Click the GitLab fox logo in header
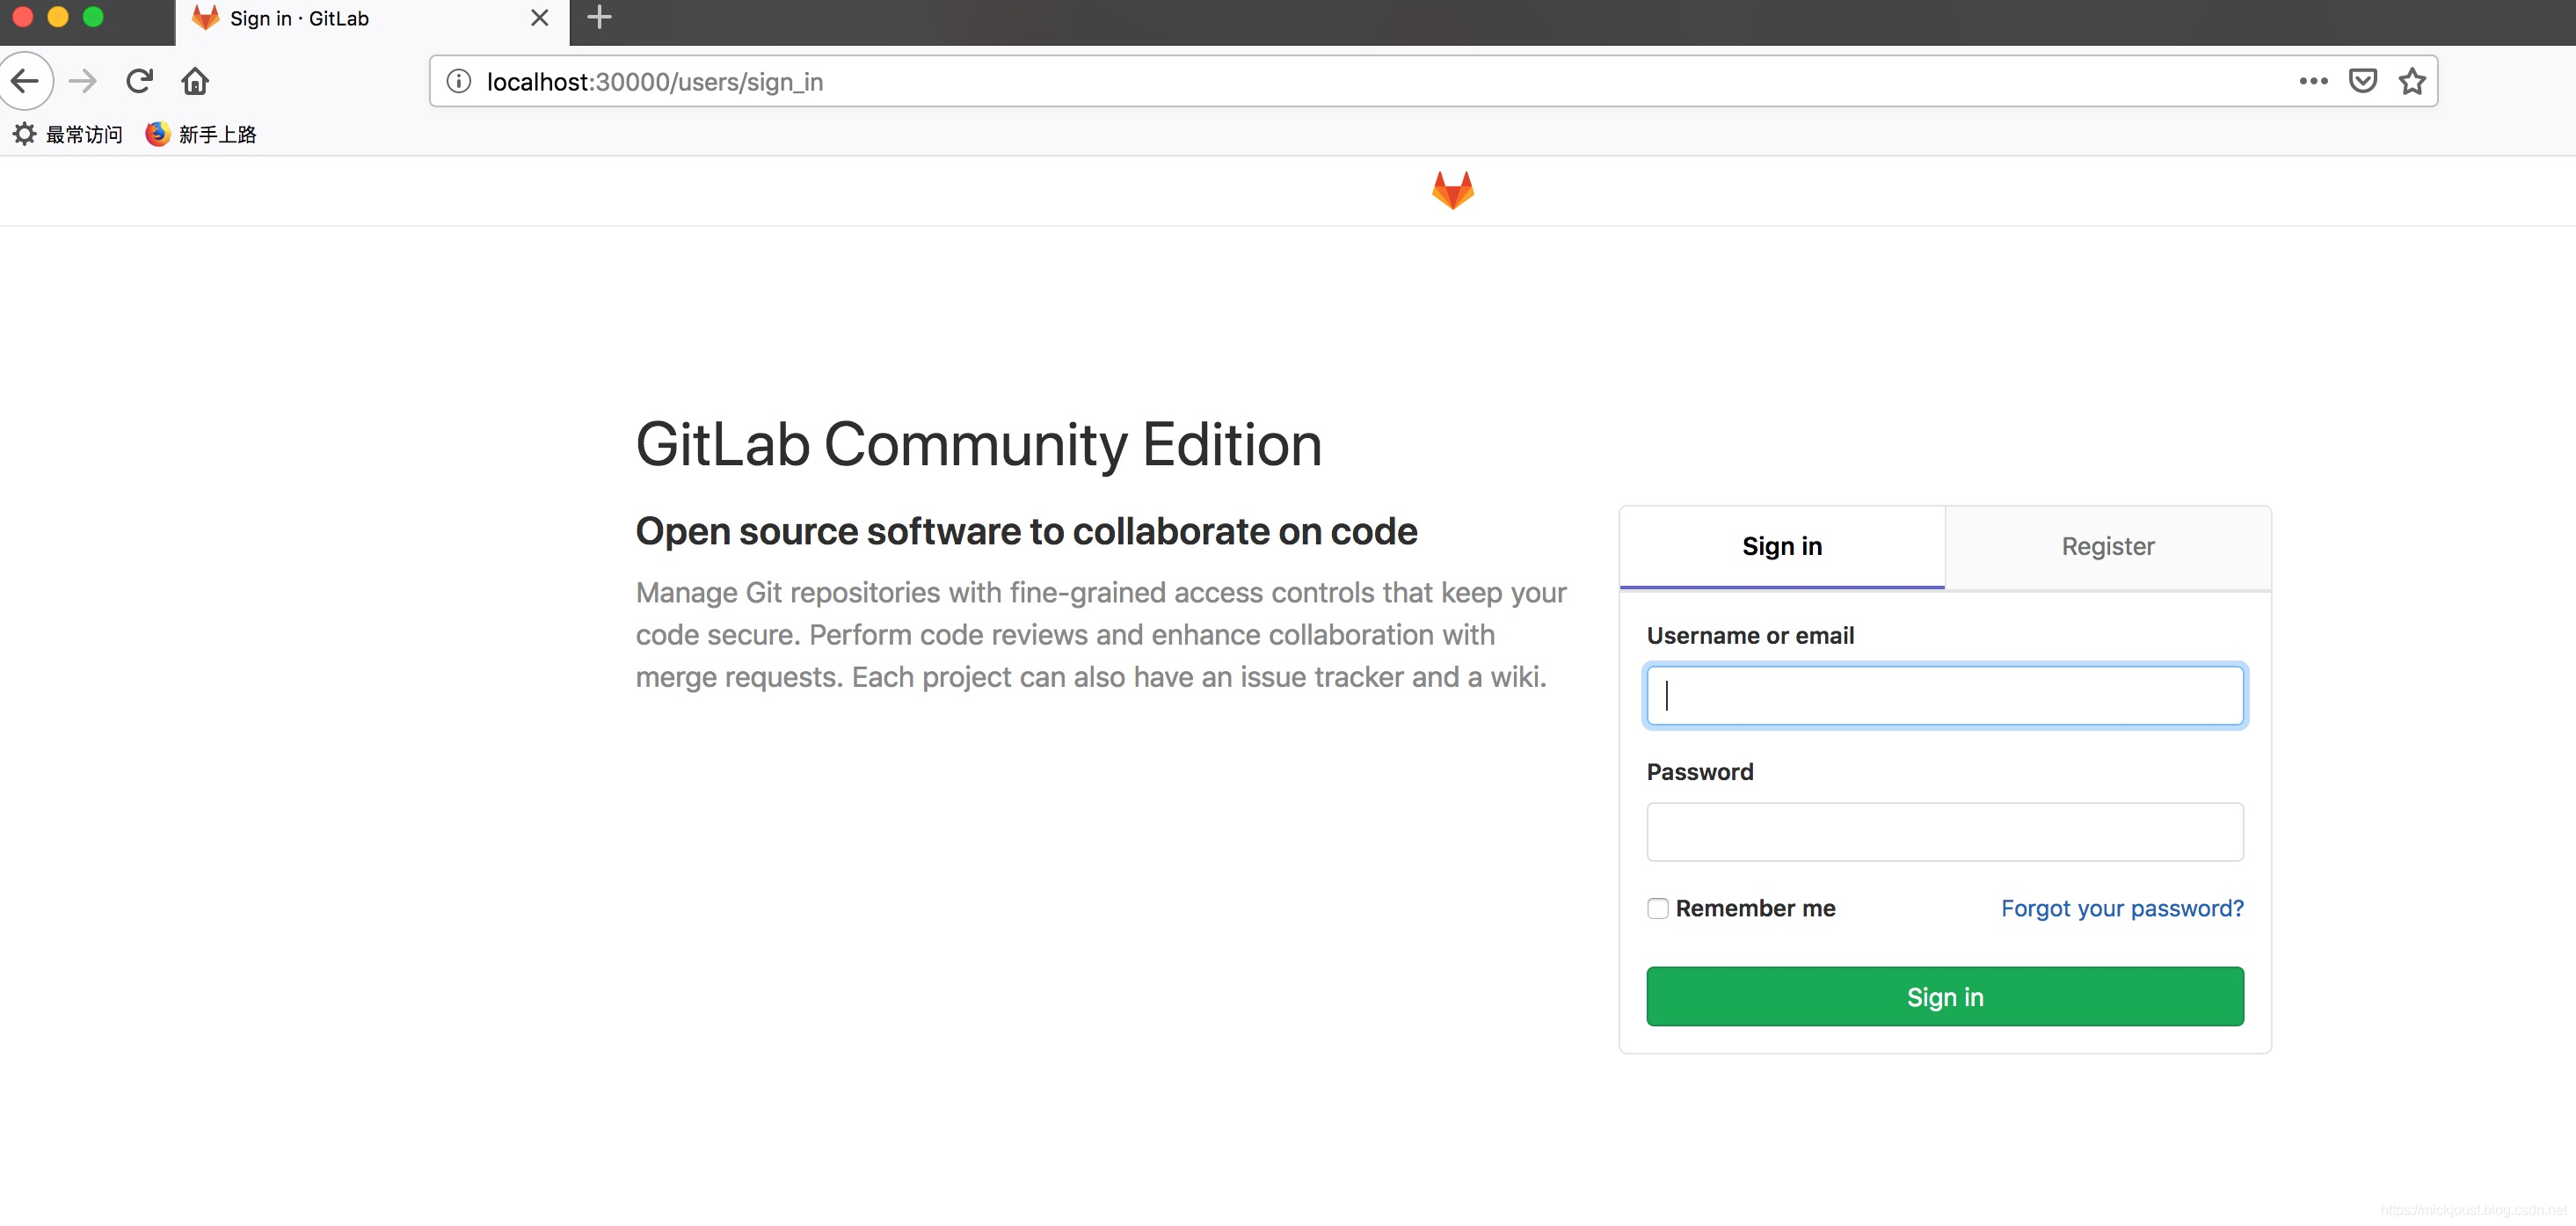Screen dimensions: 2576x1226 (1453, 190)
